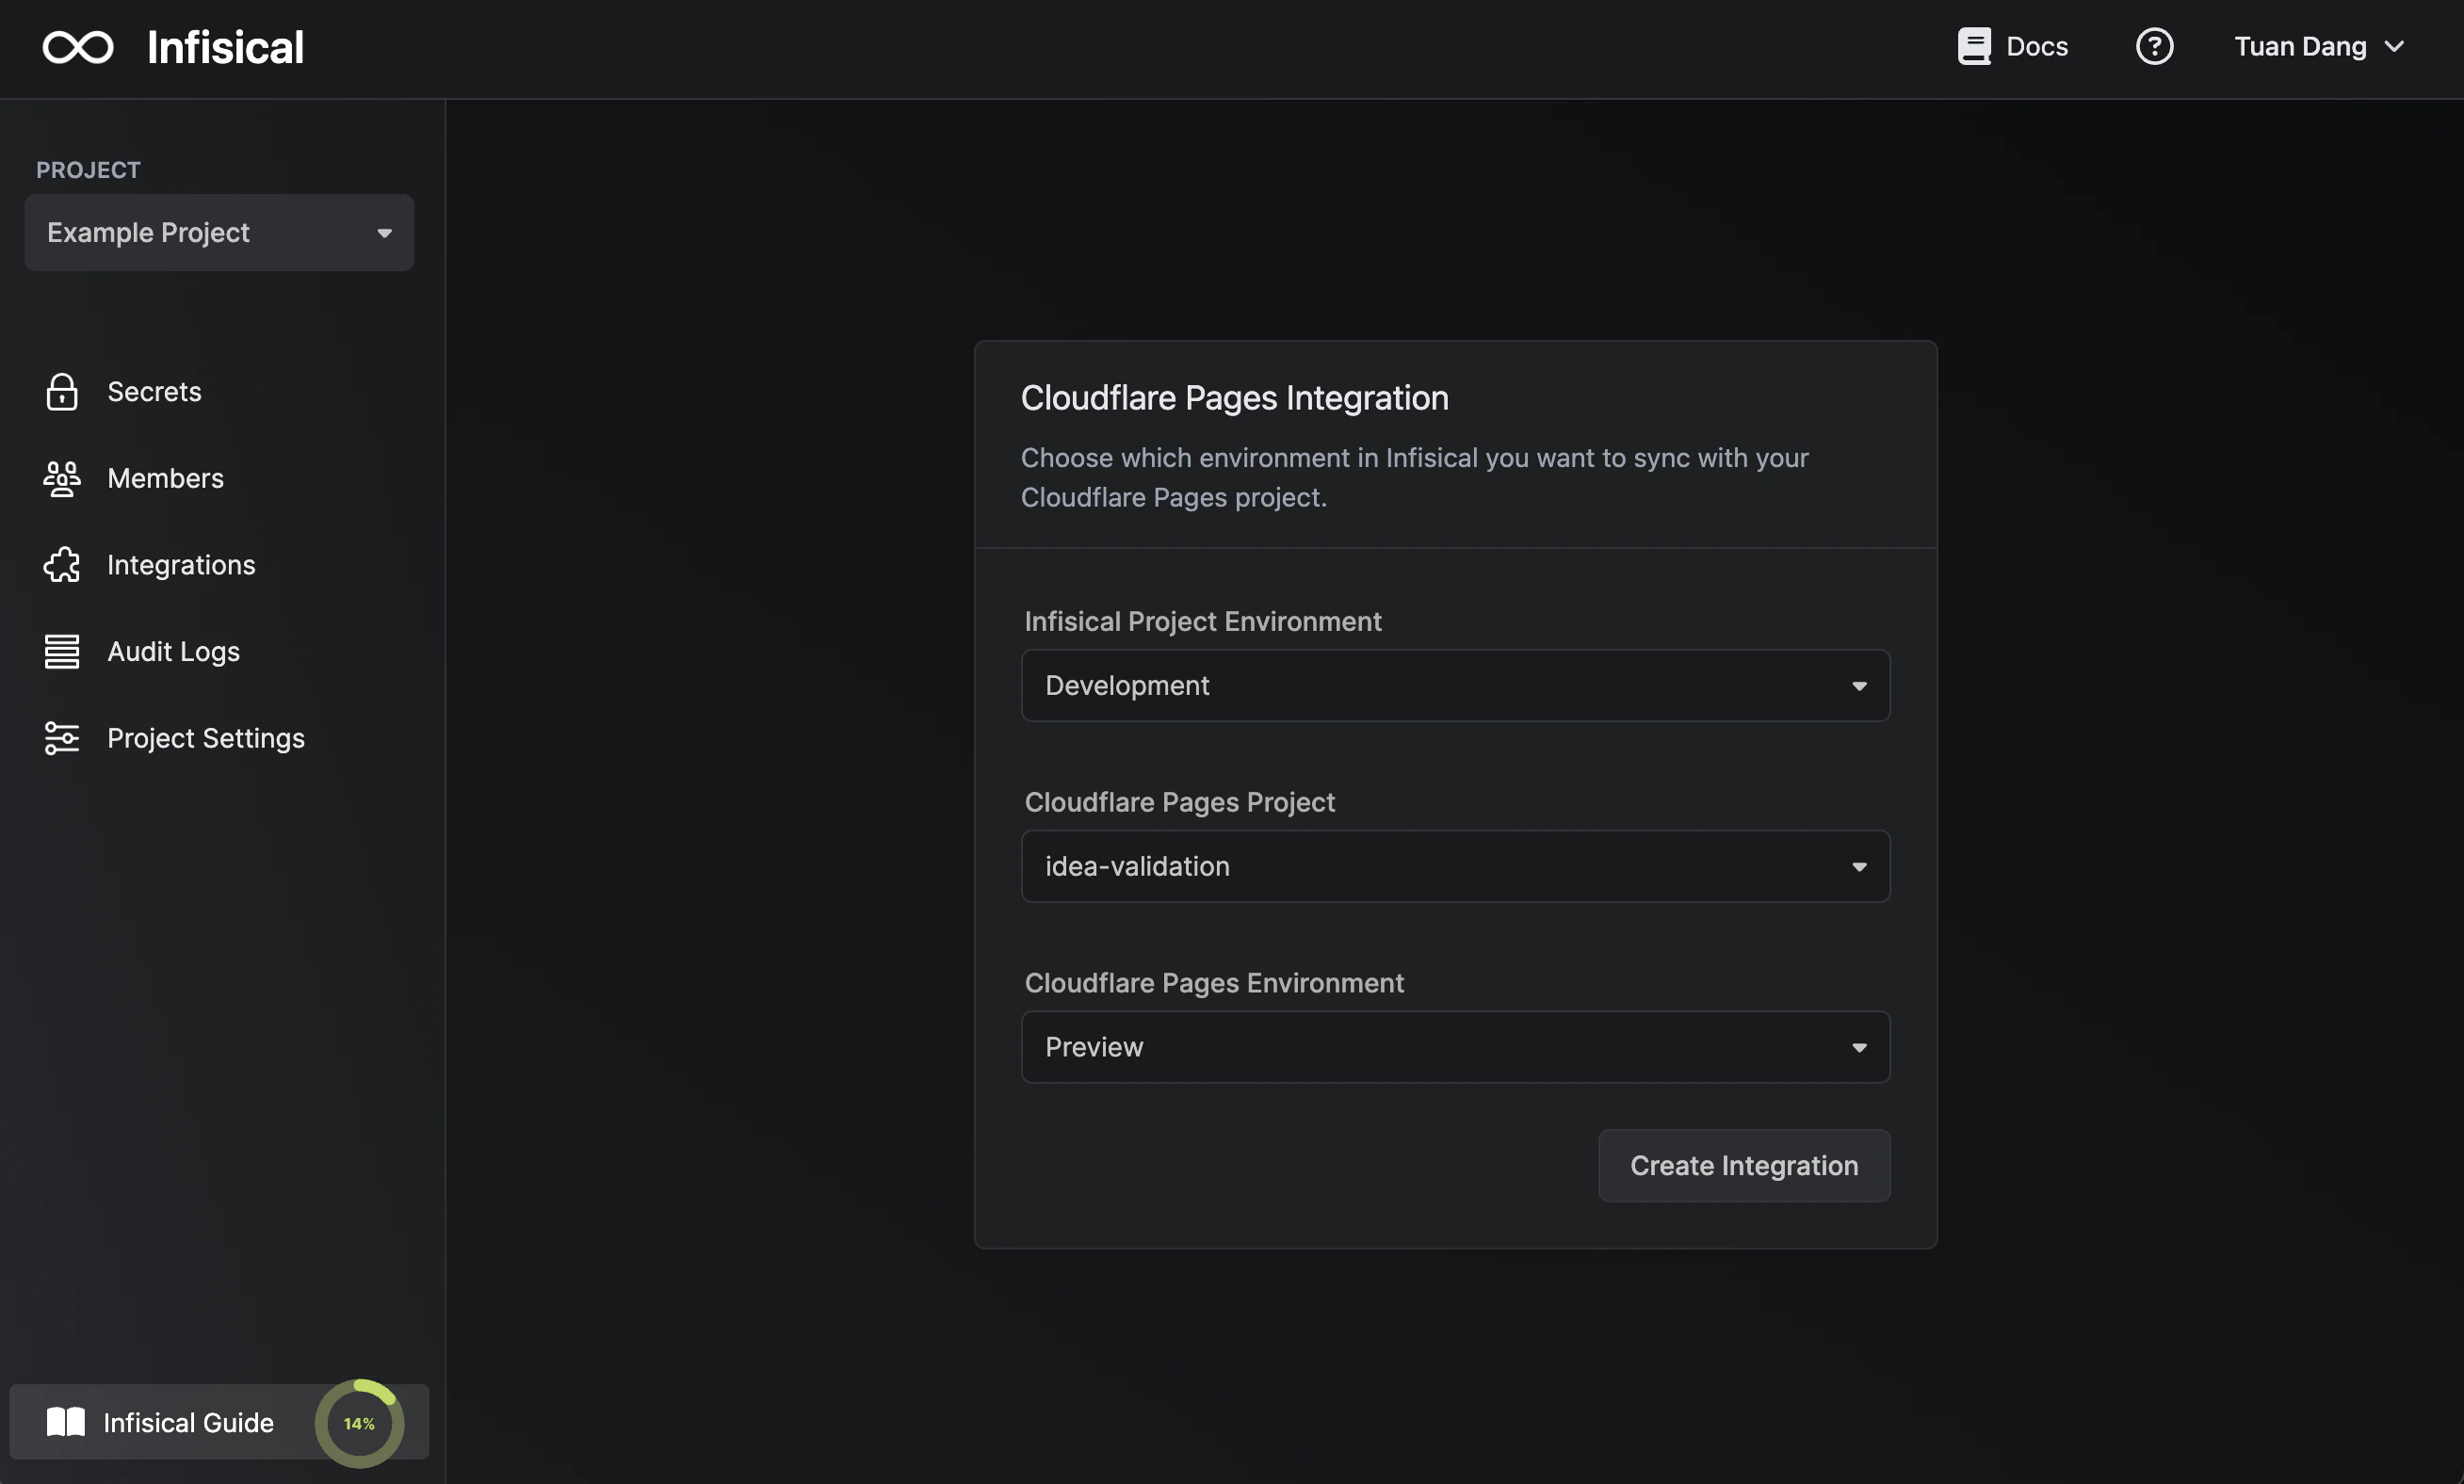Viewport: 2464px width, 1484px height.
Task: Click the Infisical Guide open book icon
Action: pos(66,1422)
